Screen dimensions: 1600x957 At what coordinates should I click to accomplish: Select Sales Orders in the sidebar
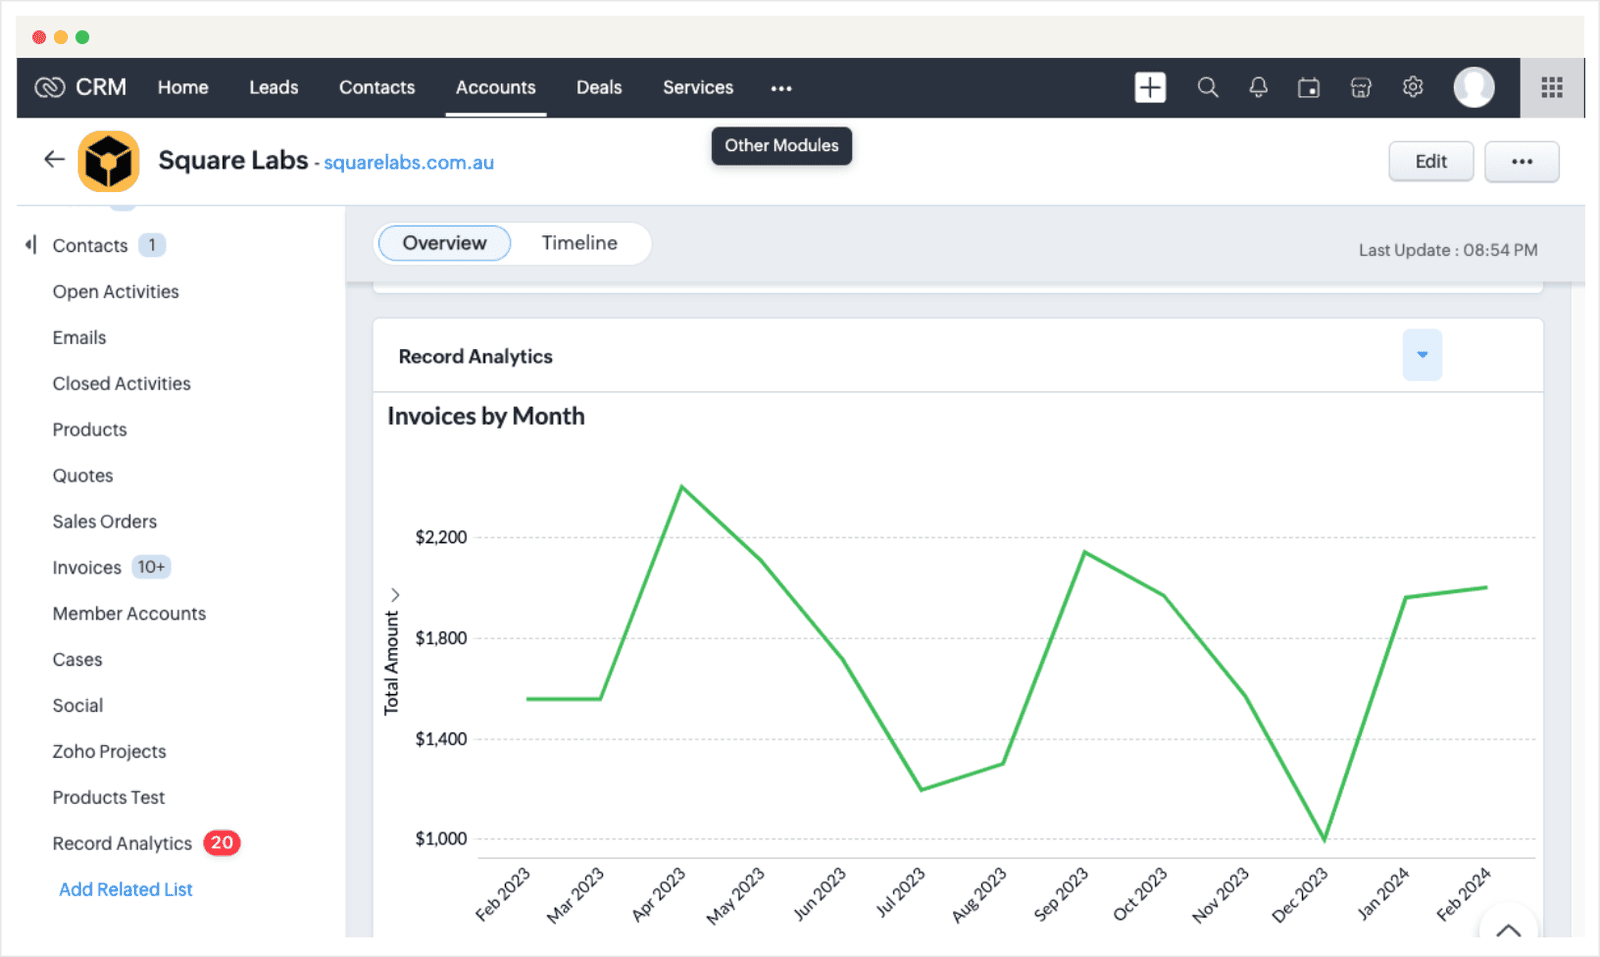pyautogui.click(x=105, y=522)
